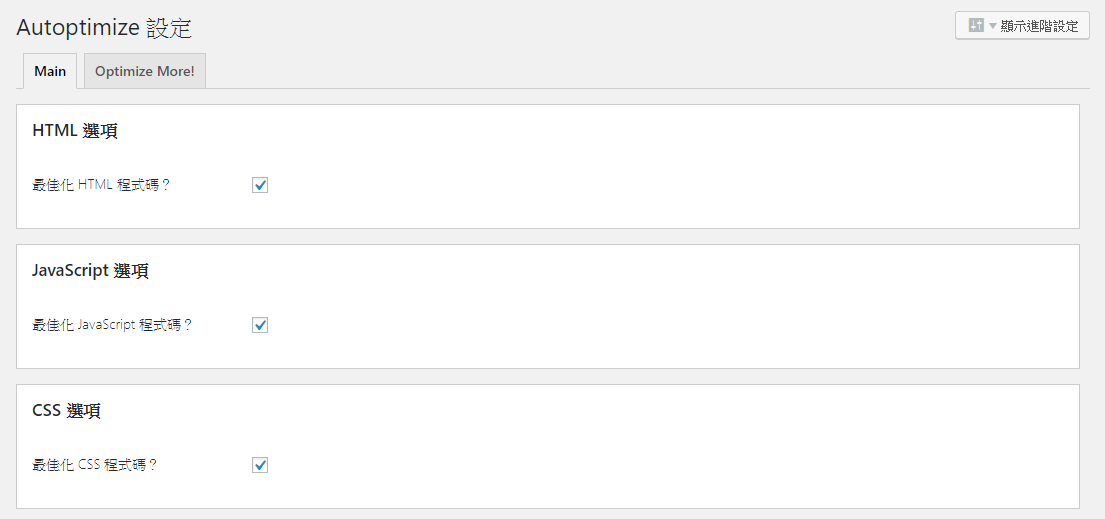1105x519 pixels.
Task: Click the HTML 選項 section heading
Action: click(75, 131)
